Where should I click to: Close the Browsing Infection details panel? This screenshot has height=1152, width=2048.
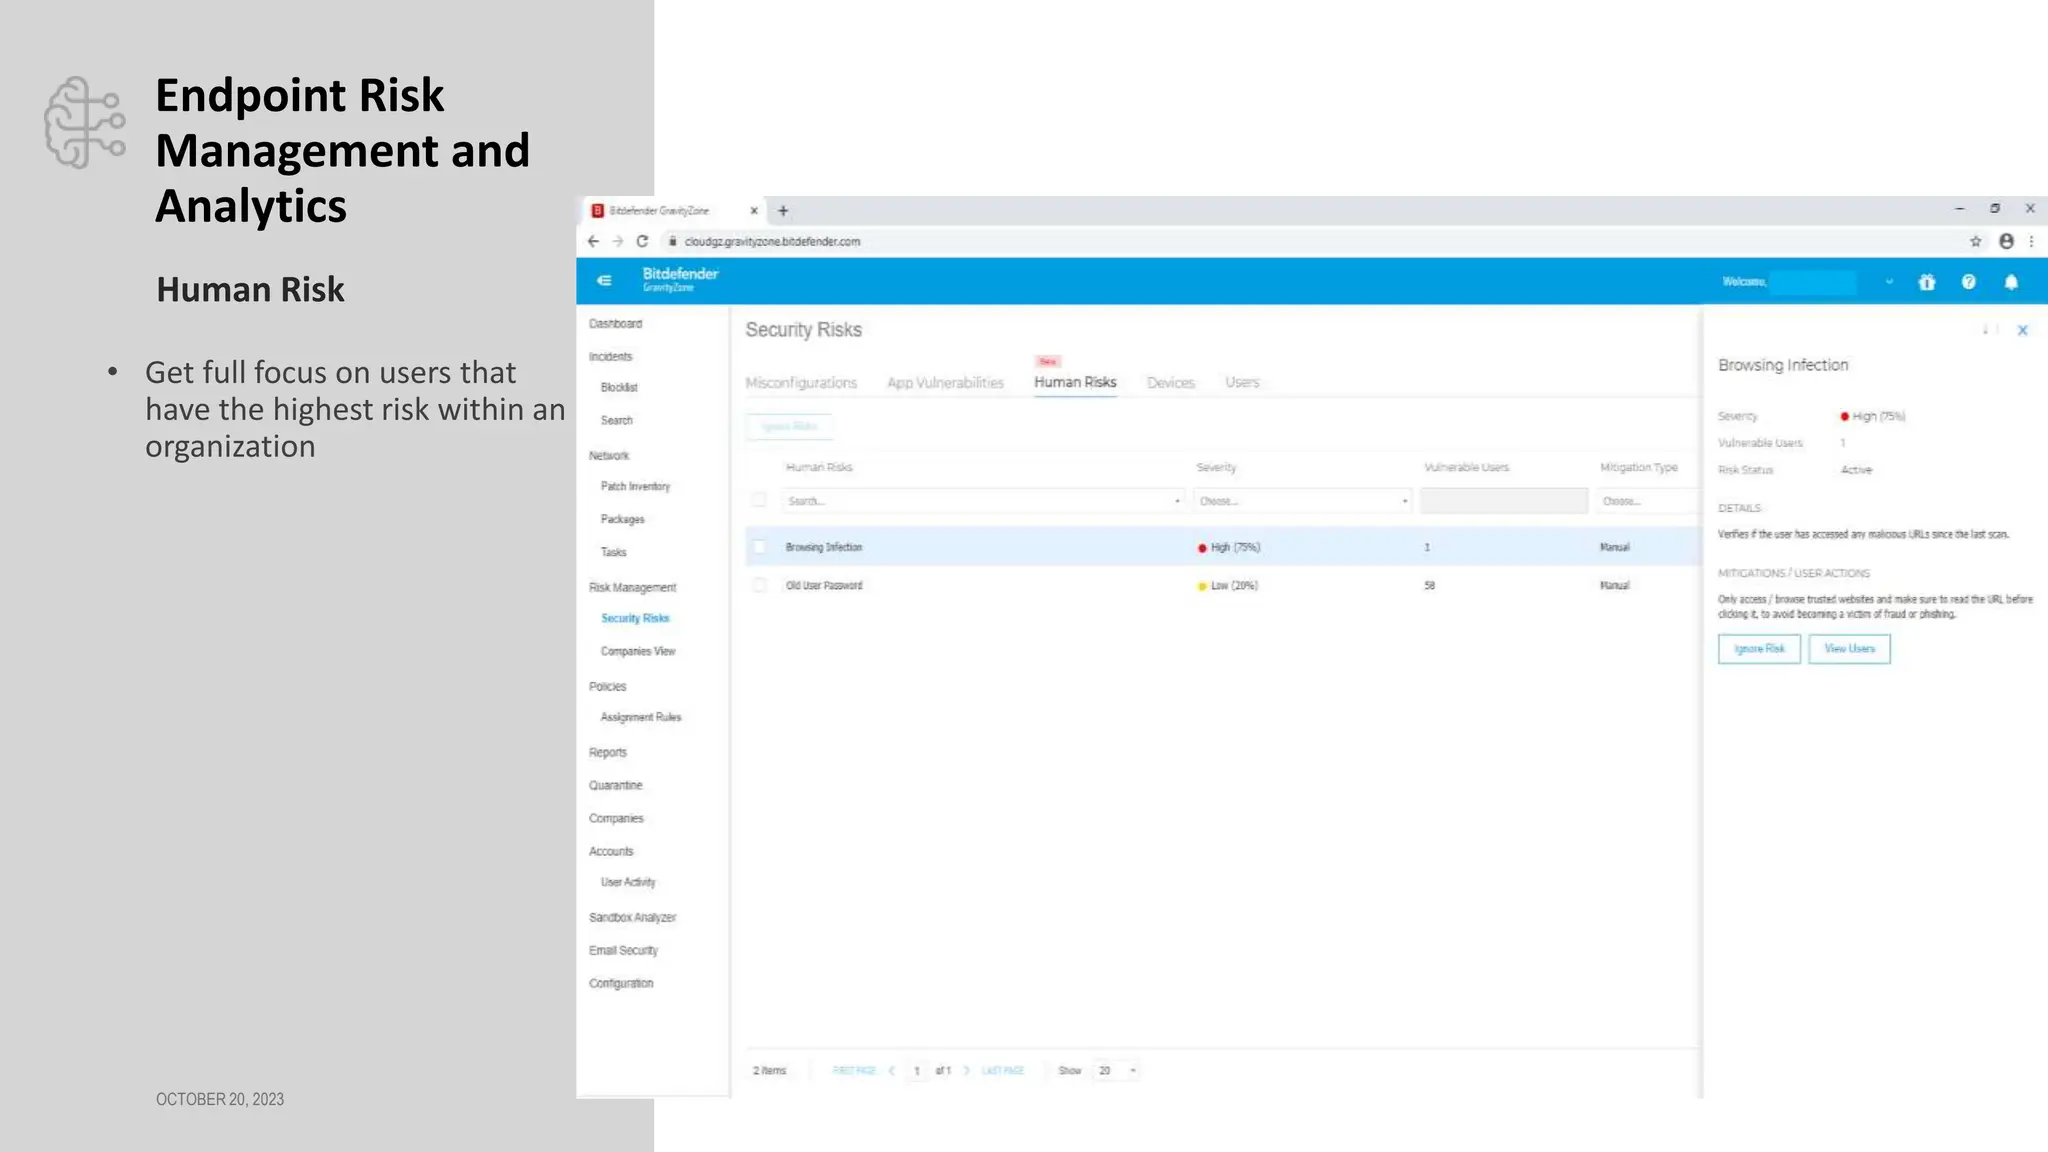2022,330
